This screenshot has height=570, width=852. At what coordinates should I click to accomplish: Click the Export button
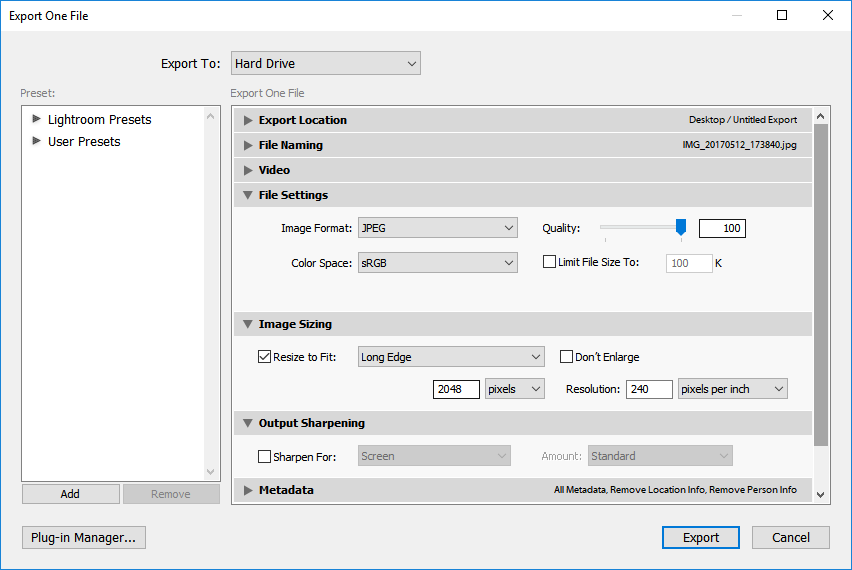[x=700, y=537]
